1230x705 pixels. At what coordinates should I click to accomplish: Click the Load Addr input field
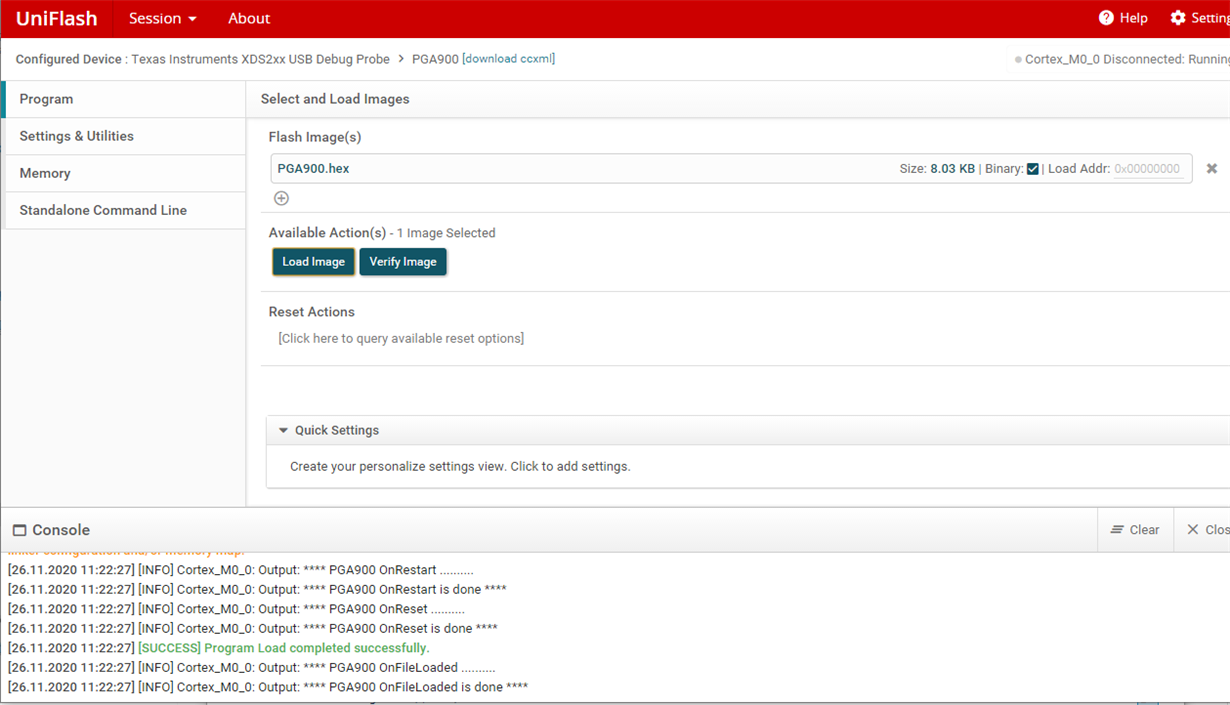tap(1148, 169)
